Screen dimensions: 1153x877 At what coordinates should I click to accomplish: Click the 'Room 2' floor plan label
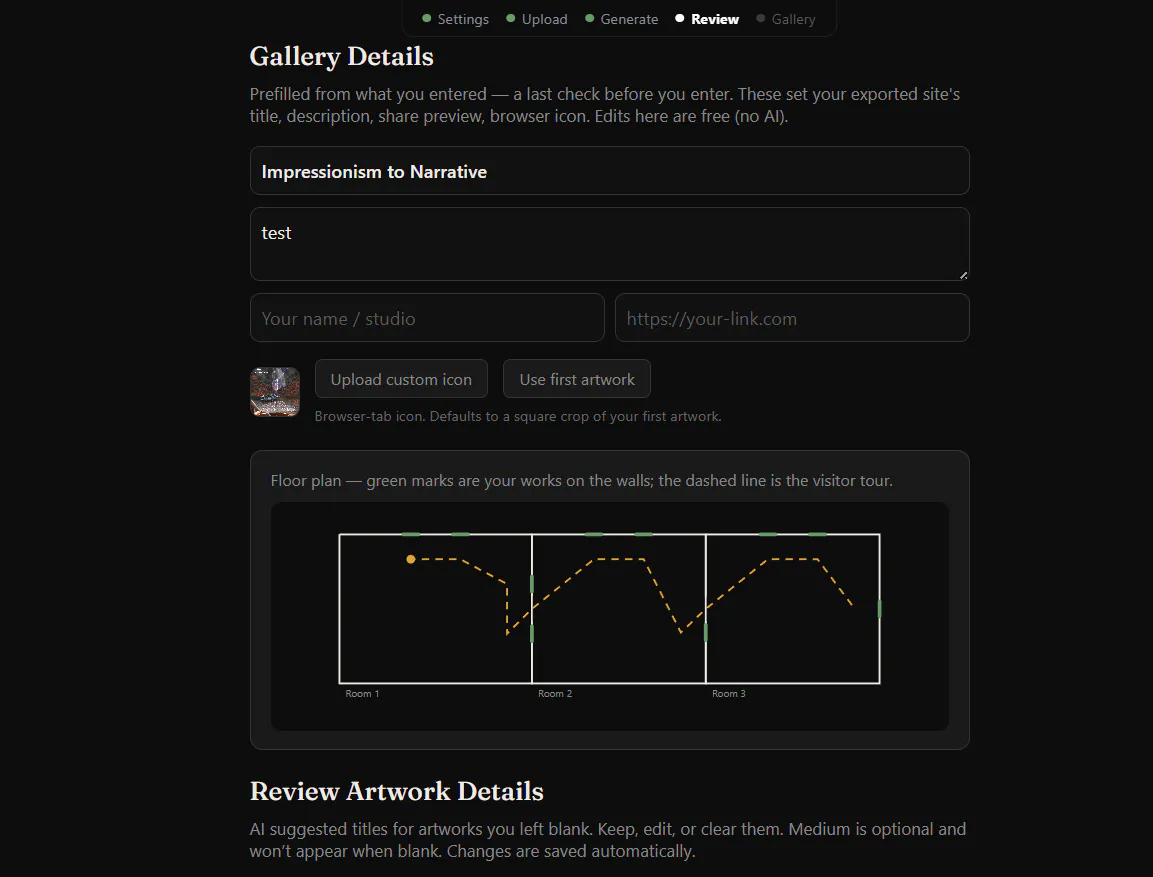click(555, 693)
